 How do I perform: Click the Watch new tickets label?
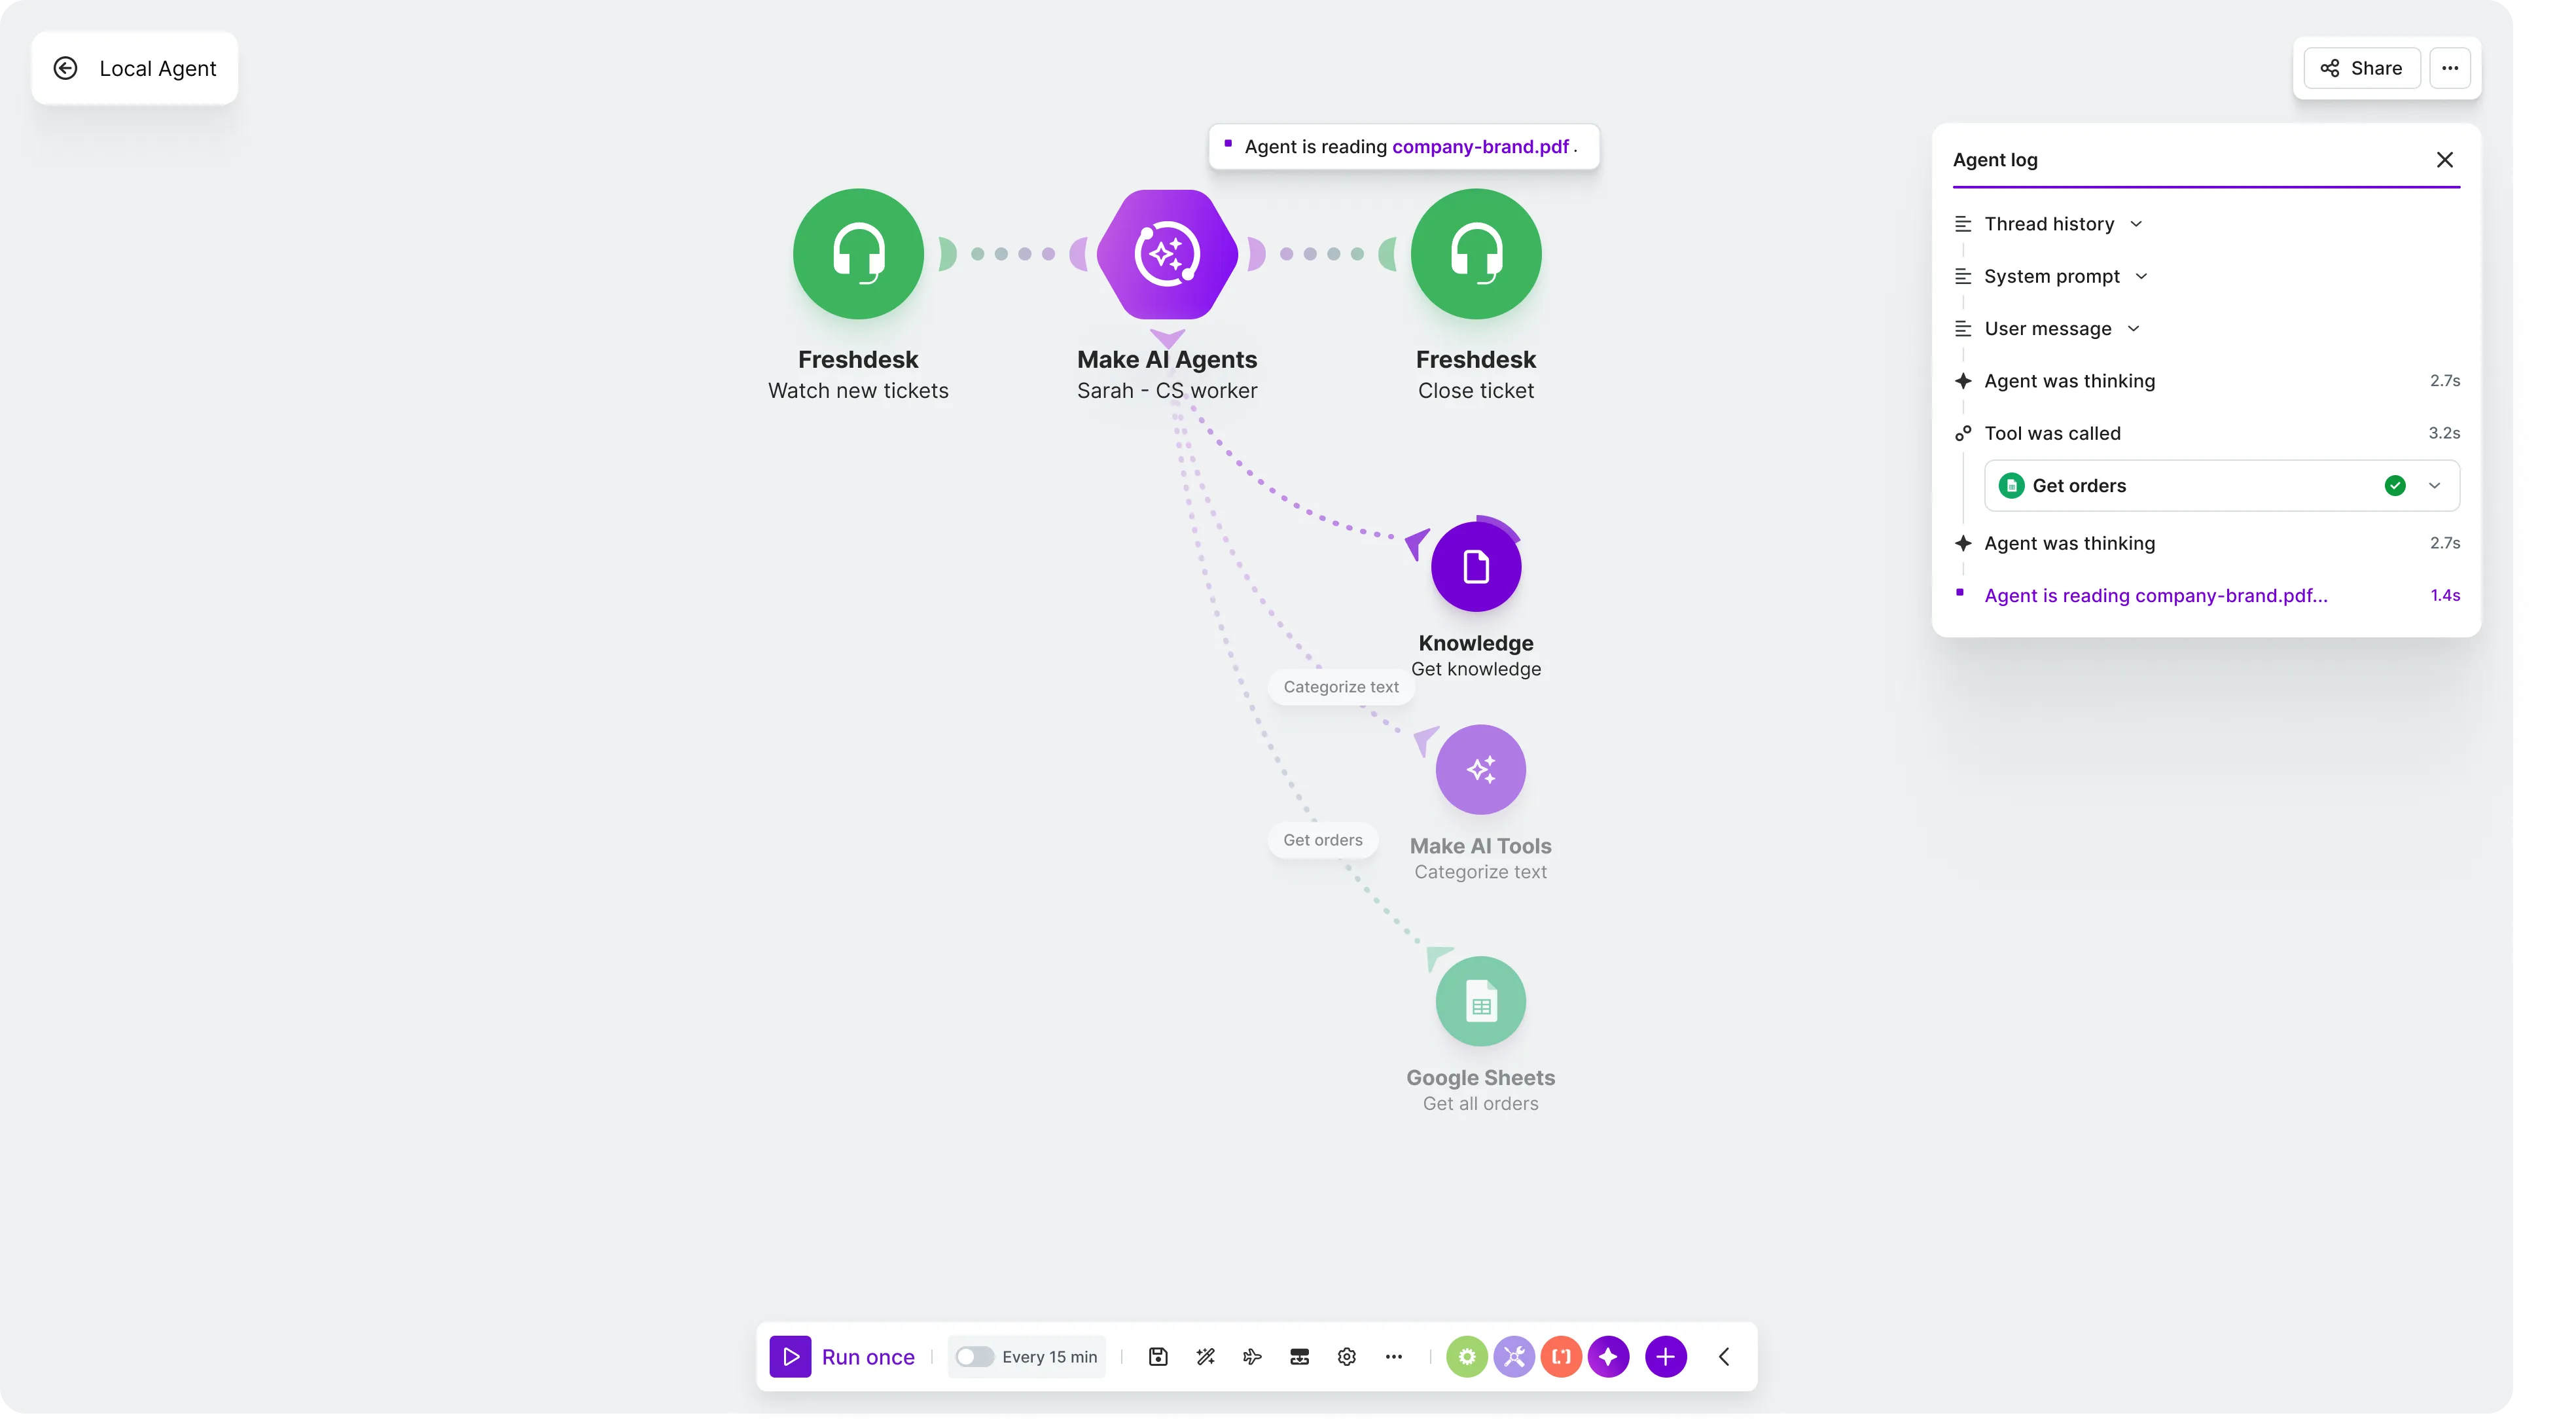click(858, 391)
